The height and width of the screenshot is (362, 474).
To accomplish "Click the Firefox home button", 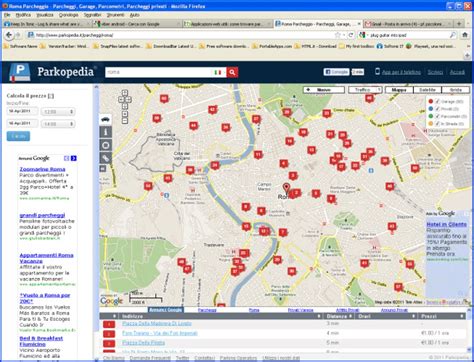I will pyautogui.click(x=465, y=35).
